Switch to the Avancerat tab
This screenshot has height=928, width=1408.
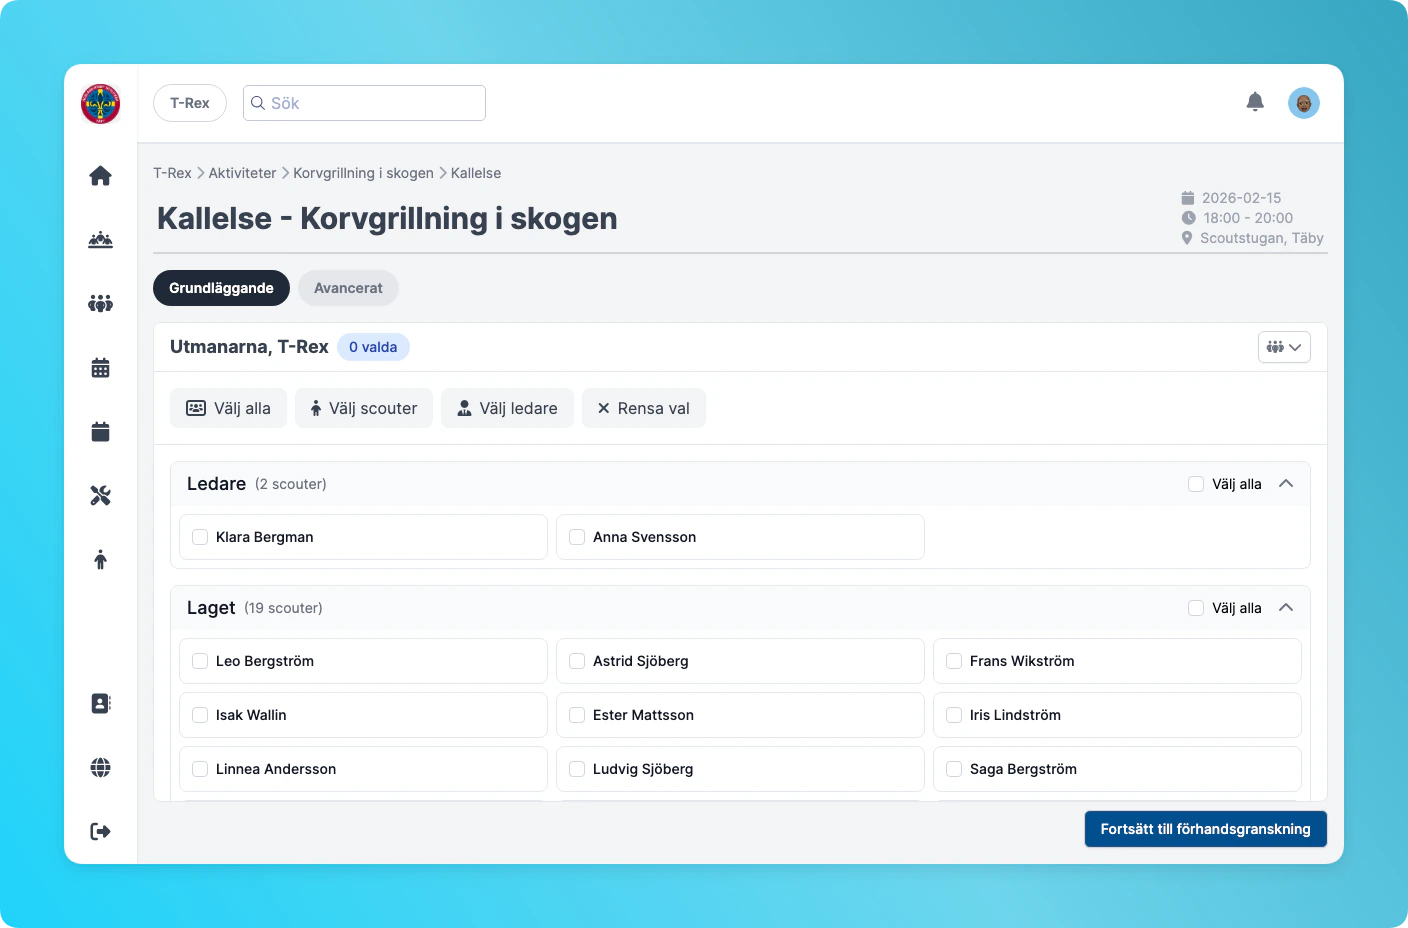(x=348, y=288)
